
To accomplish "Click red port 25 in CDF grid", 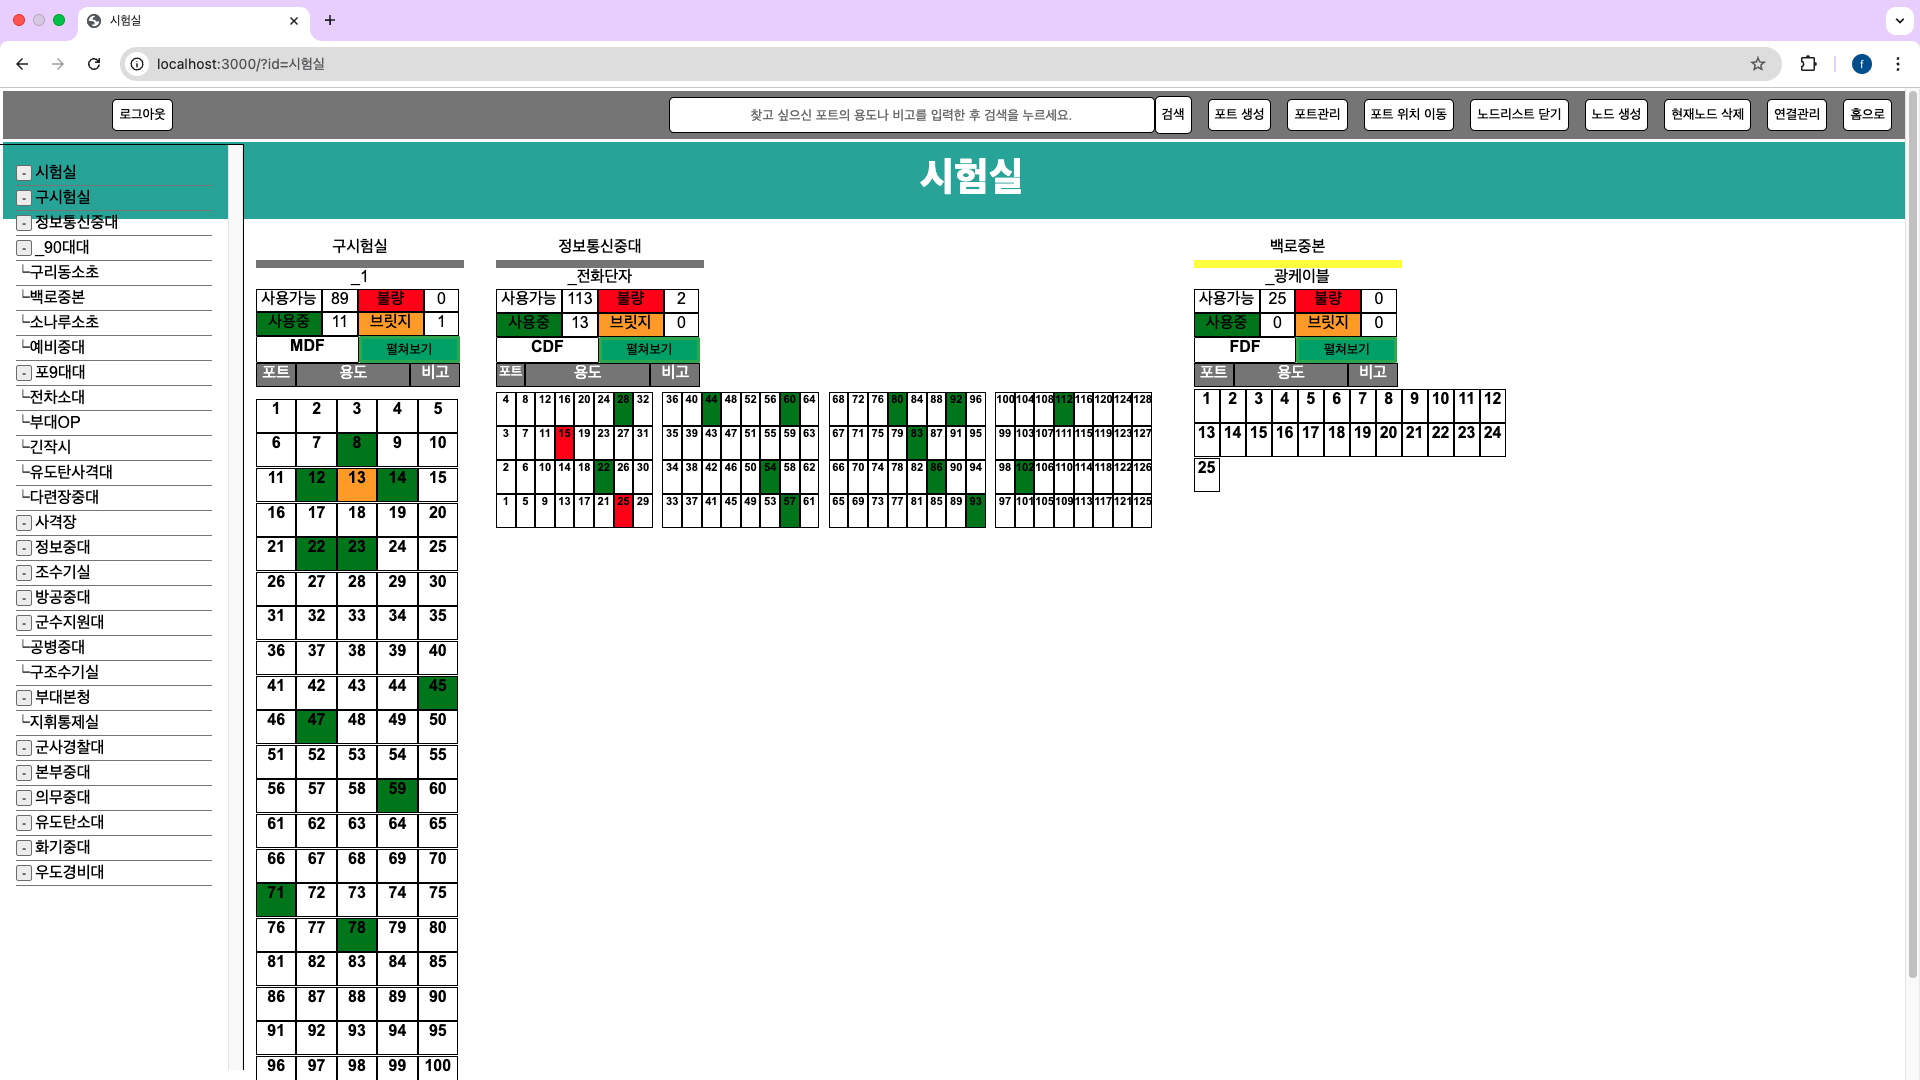I will click(x=623, y=510).
